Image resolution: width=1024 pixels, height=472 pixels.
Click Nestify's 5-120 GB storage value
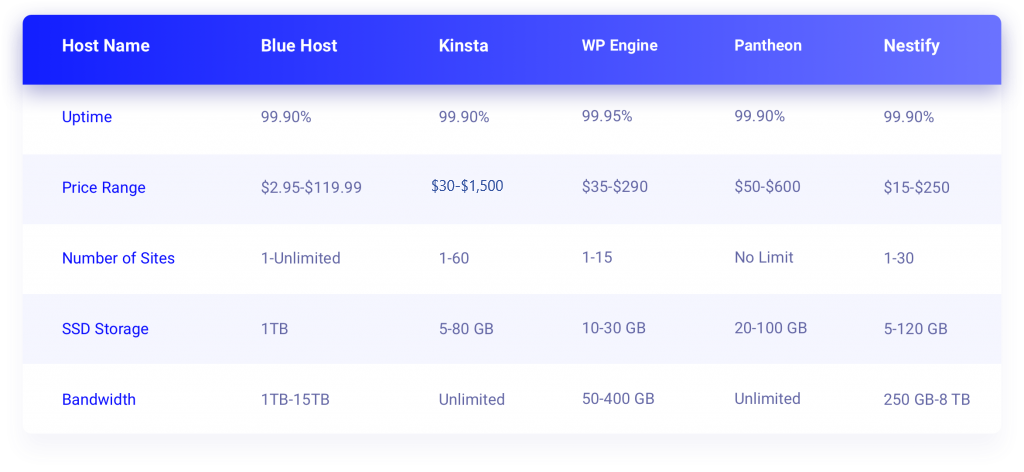point(916,329)
